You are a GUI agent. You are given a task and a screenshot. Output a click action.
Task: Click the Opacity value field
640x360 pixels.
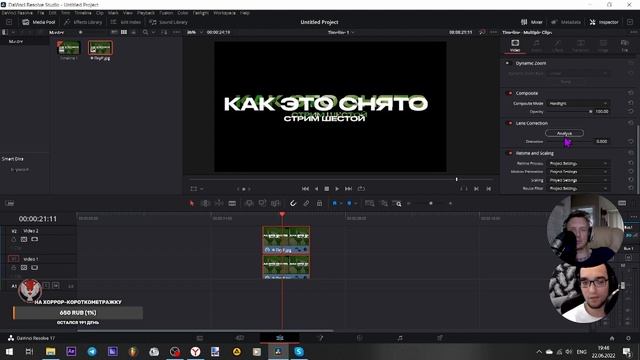click(602, 111)
